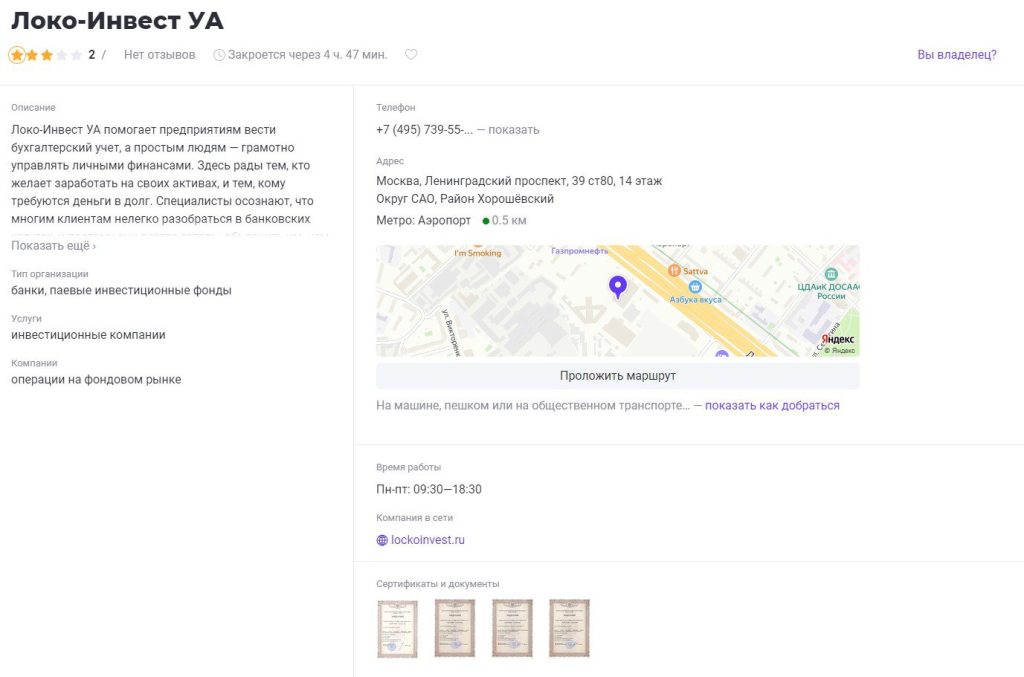
Task: Expand description with Показать ещё
Action: pyautogui.click(x=53, y=246)
